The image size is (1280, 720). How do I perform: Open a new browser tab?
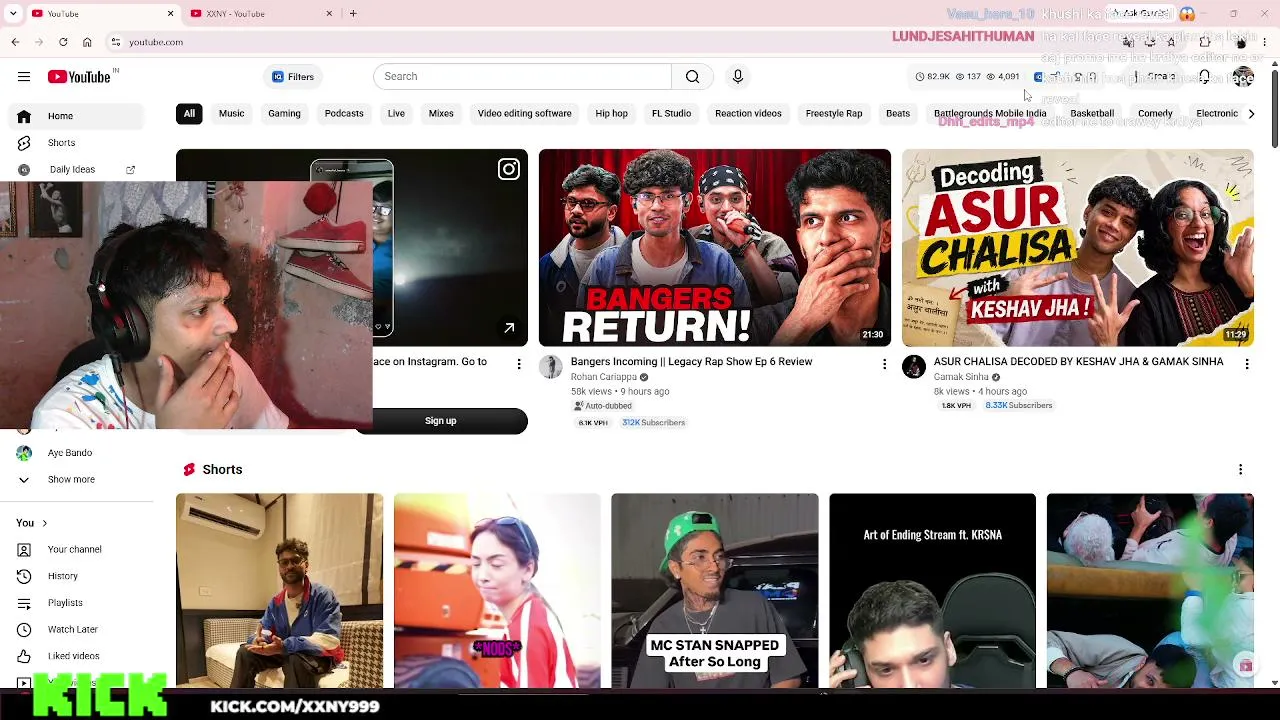pos(353,14)
